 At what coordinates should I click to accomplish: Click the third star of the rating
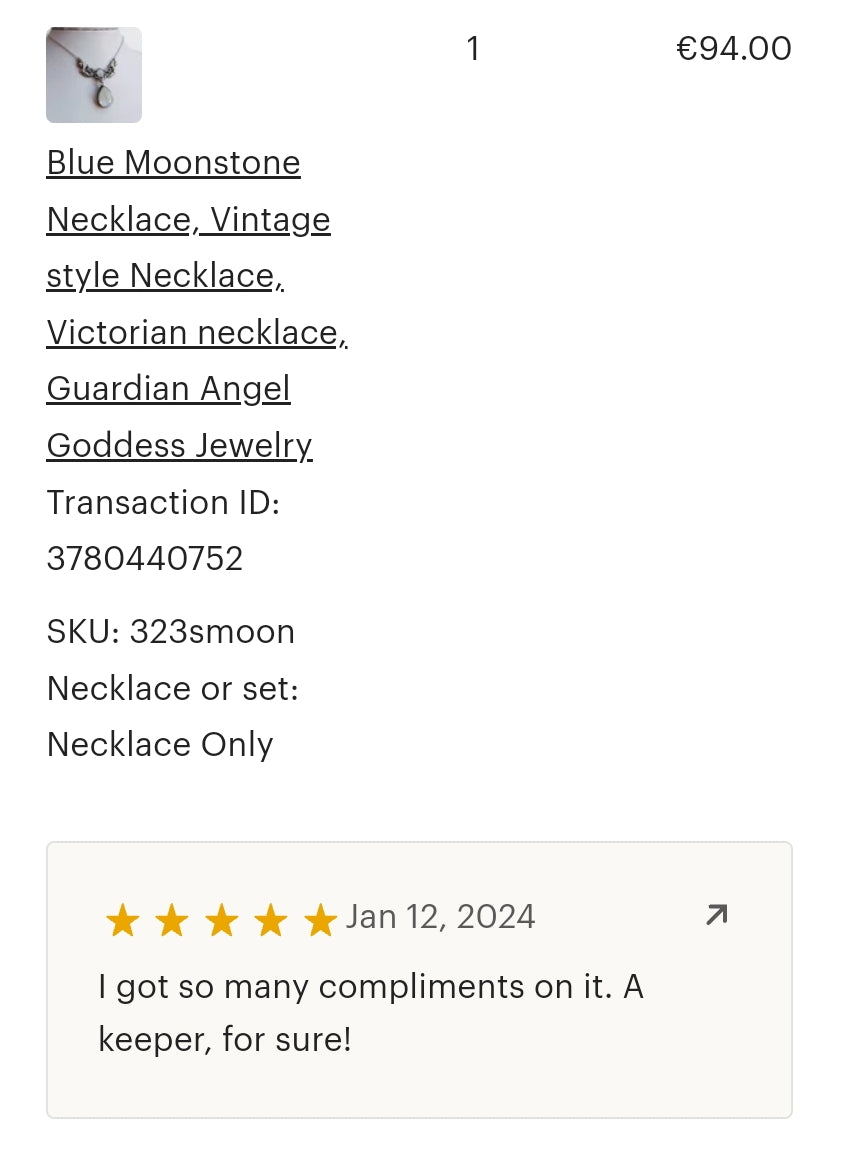pyautogui.click(x=221, y=920)
